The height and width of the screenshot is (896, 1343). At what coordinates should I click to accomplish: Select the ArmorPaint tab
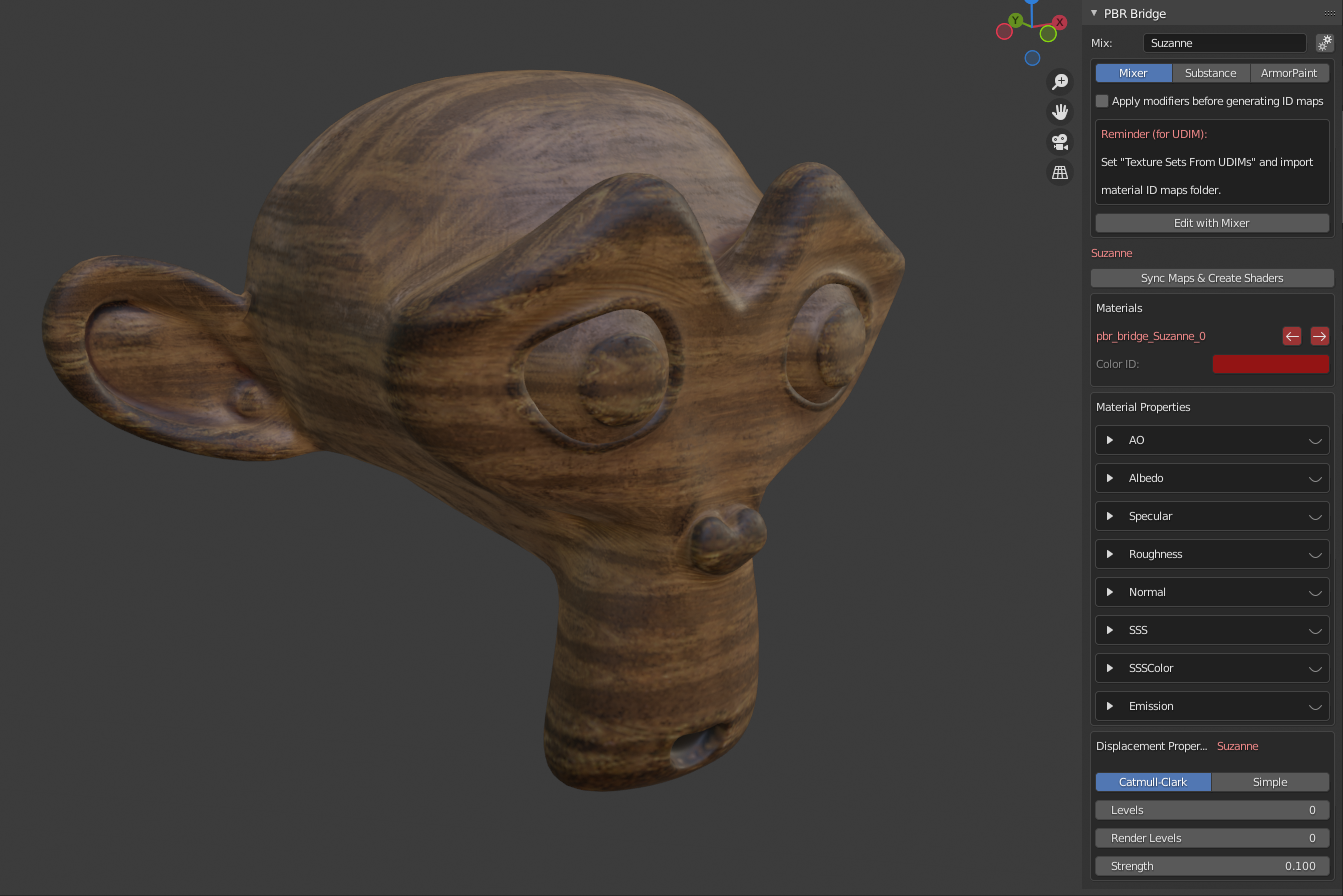tap(1290, 73)
